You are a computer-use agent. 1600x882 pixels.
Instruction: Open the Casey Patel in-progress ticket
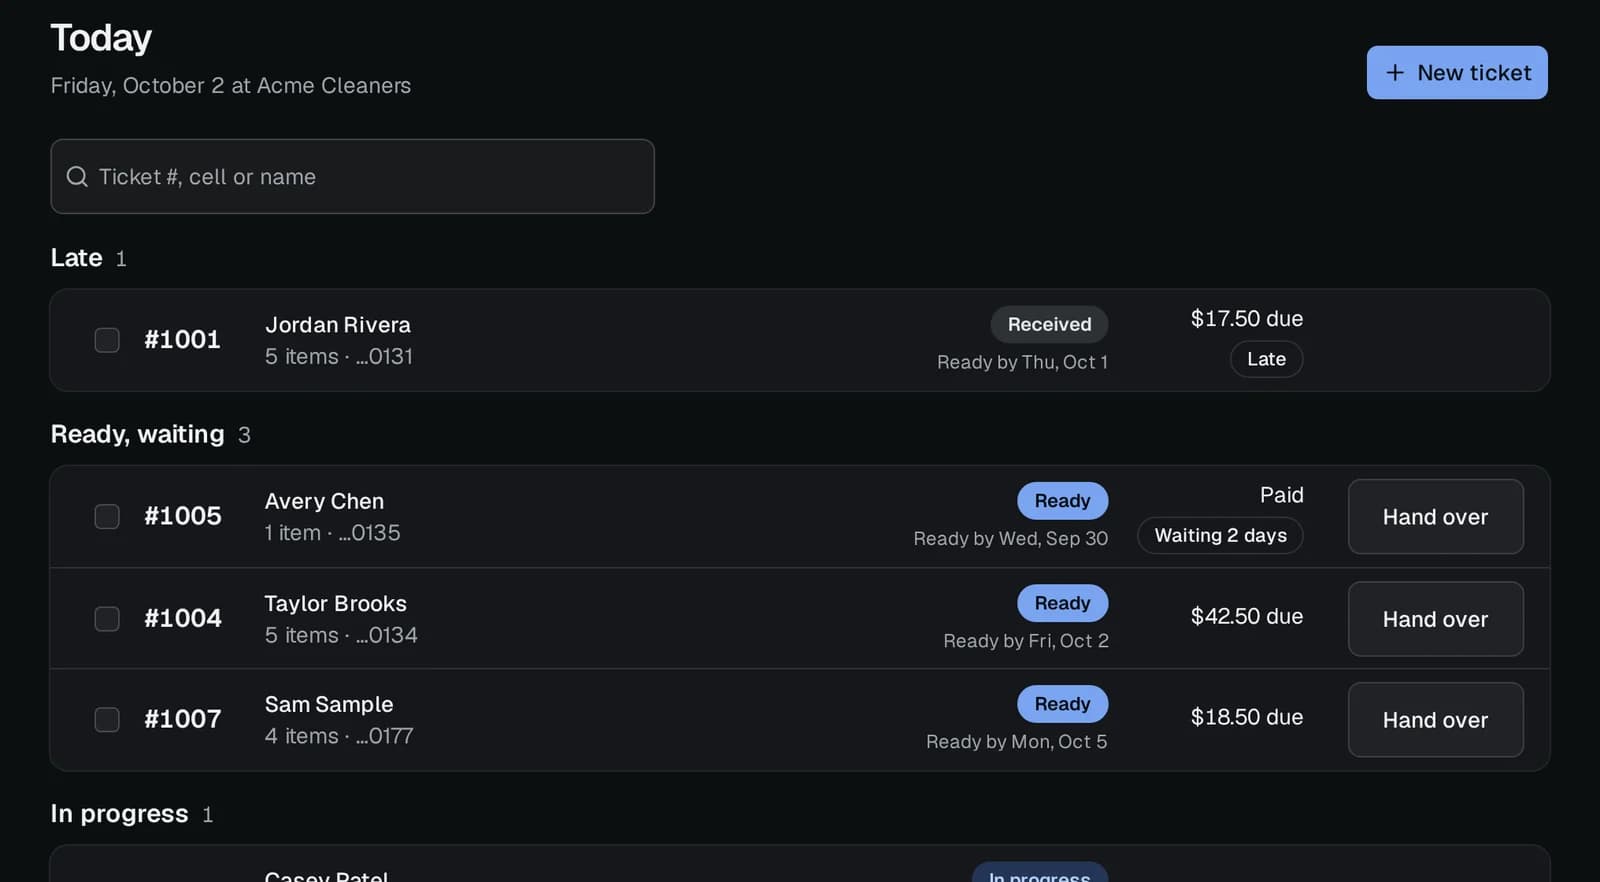[800, 864]
